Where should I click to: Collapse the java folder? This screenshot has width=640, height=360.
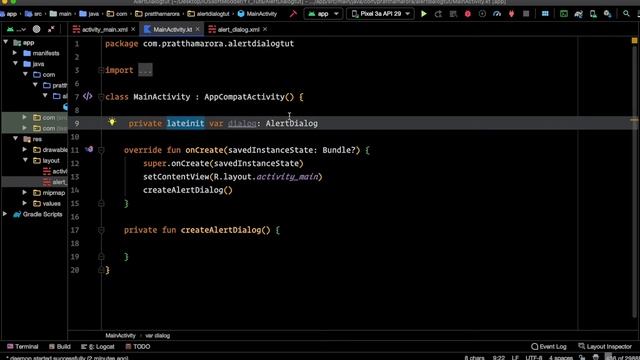[16, 63]
